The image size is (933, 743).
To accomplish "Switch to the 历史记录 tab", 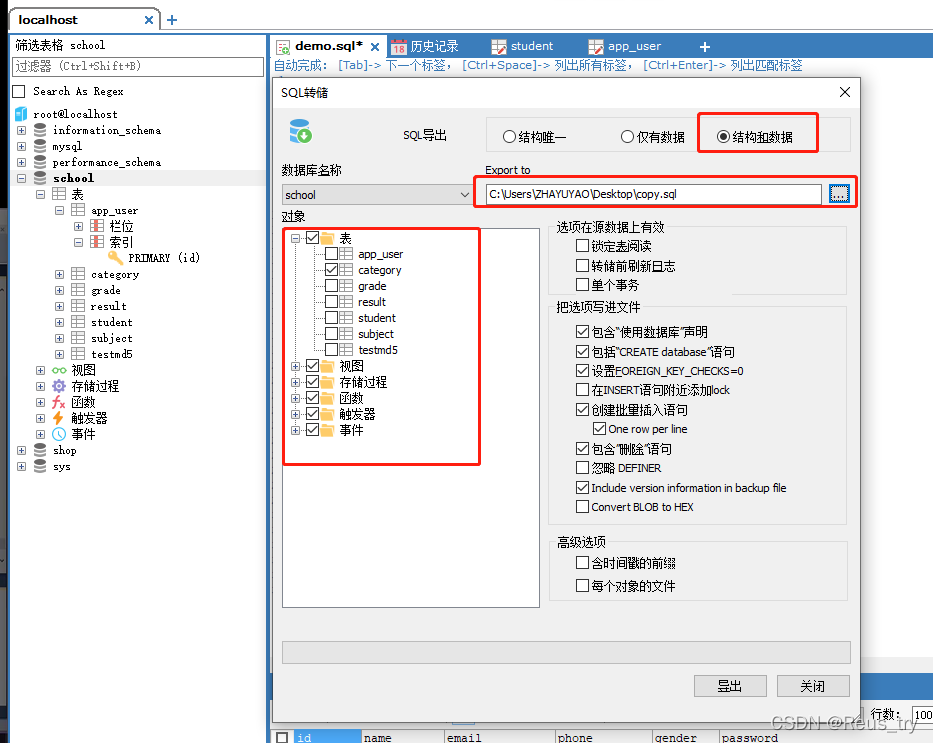I will [425, 46].
